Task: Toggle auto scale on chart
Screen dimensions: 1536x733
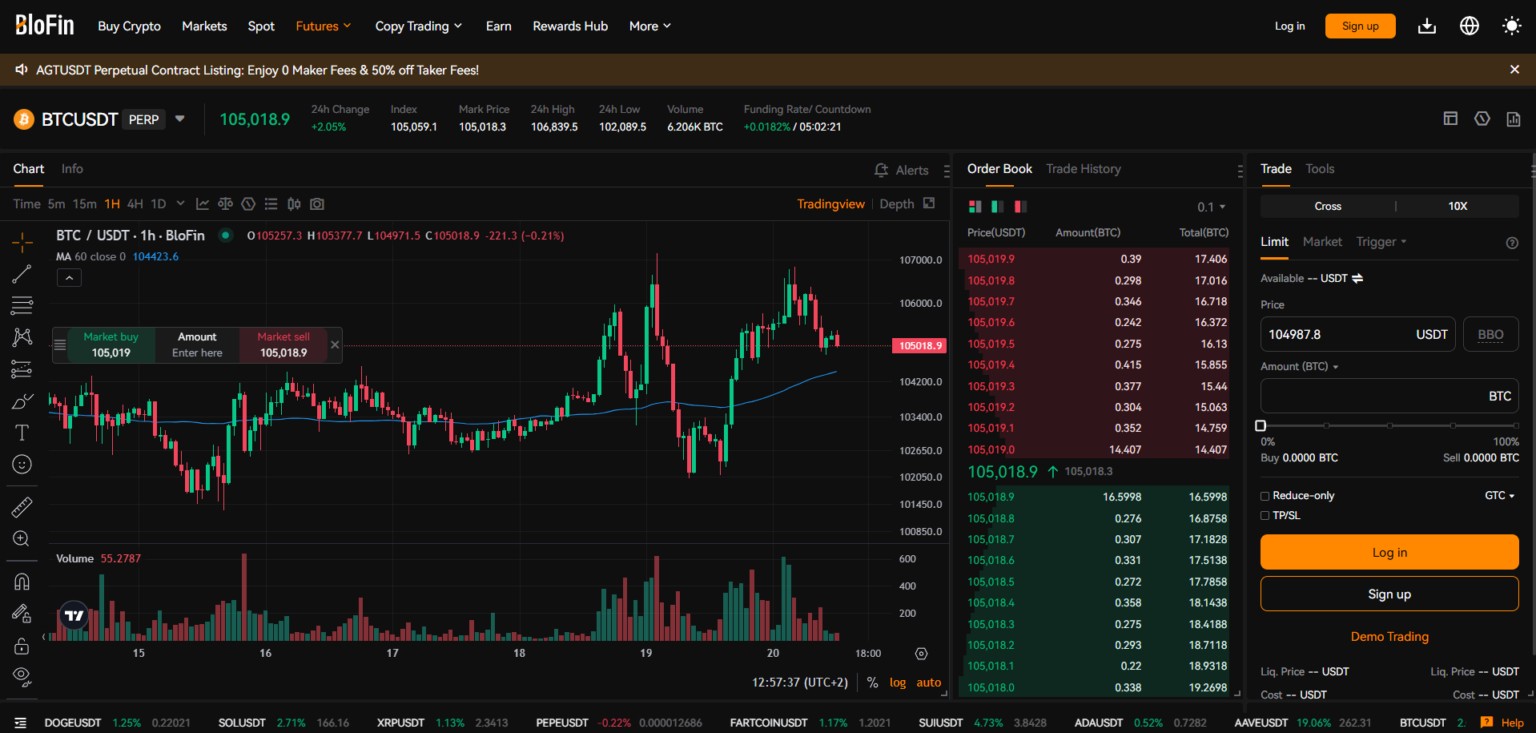Action: point(929,682)
